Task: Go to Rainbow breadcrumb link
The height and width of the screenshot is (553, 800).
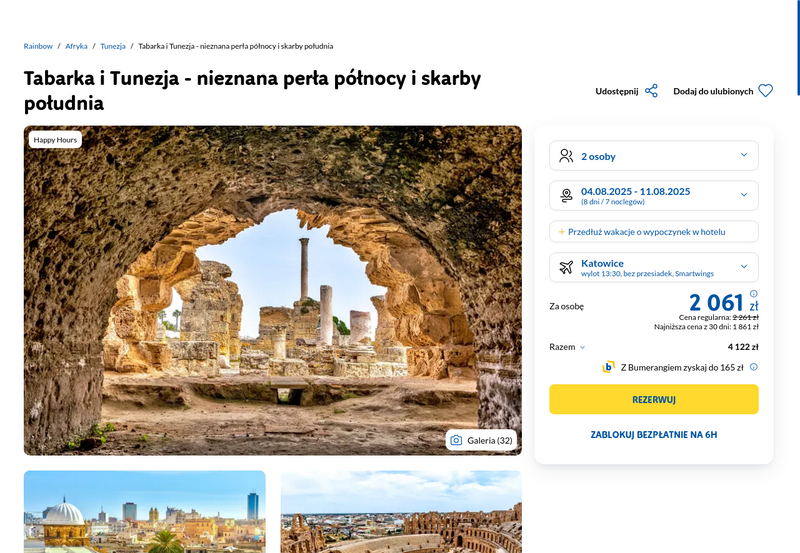Action: coord(38,46)
